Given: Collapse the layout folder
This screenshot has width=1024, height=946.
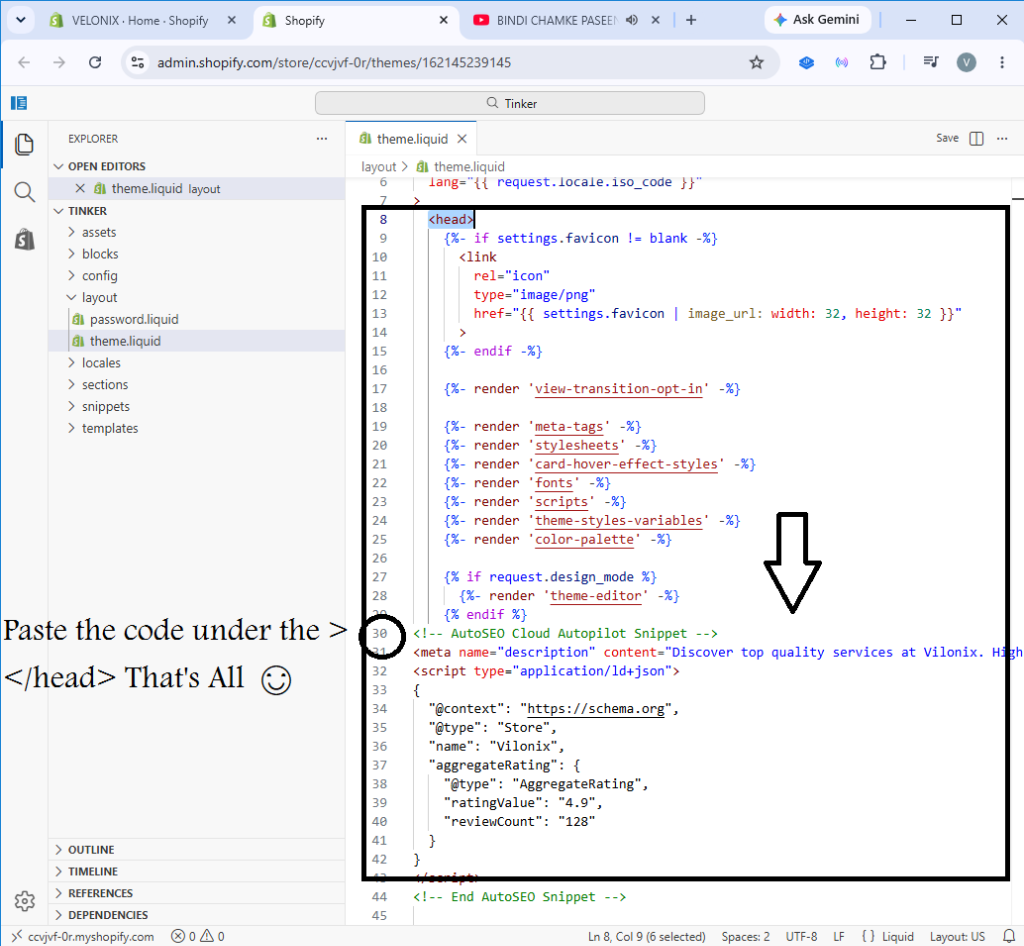Looking at the screenshot, I should tap(99, 297).
